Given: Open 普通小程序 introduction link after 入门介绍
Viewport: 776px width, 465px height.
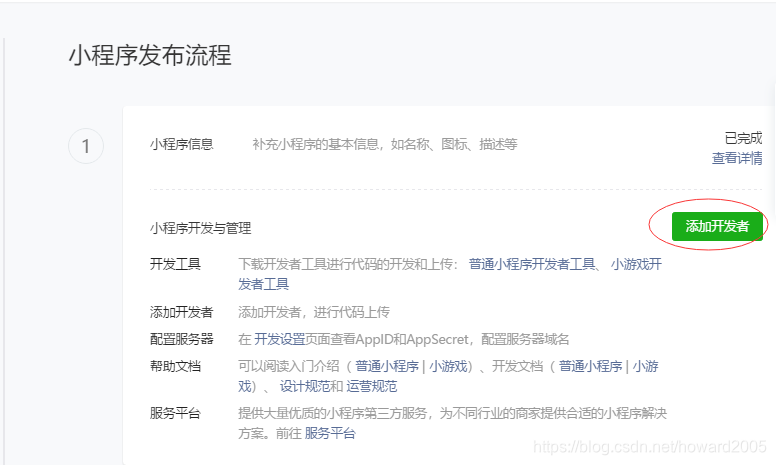Looking at the screenshot, I should pos(387,367).
